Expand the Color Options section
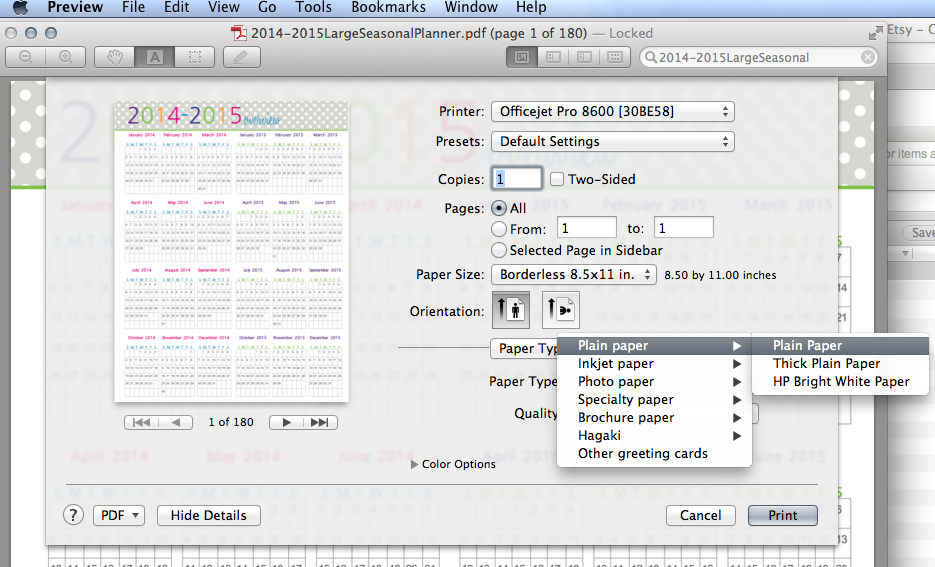This screenshot has width=935, height=567. (414, 464)
